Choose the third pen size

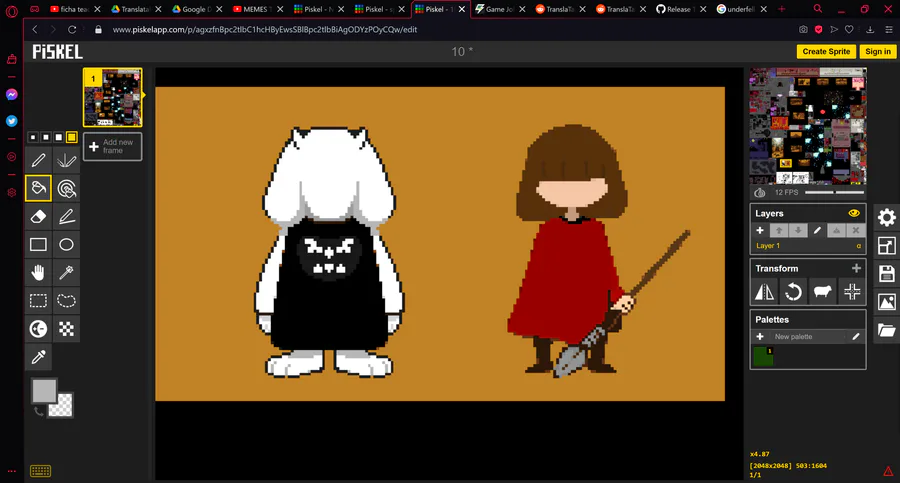(59, 137)
